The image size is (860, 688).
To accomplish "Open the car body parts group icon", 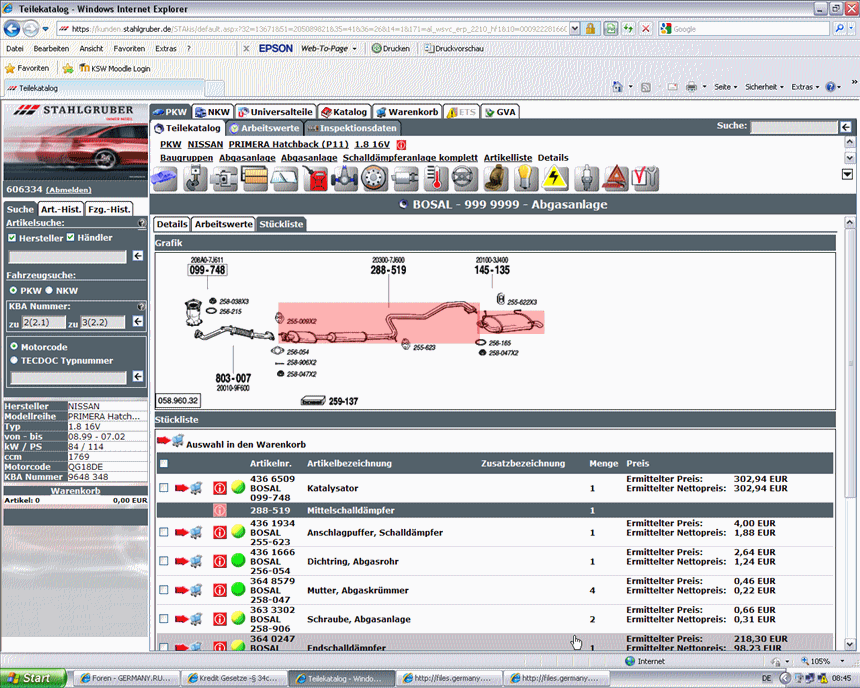I will pos(165,179).
